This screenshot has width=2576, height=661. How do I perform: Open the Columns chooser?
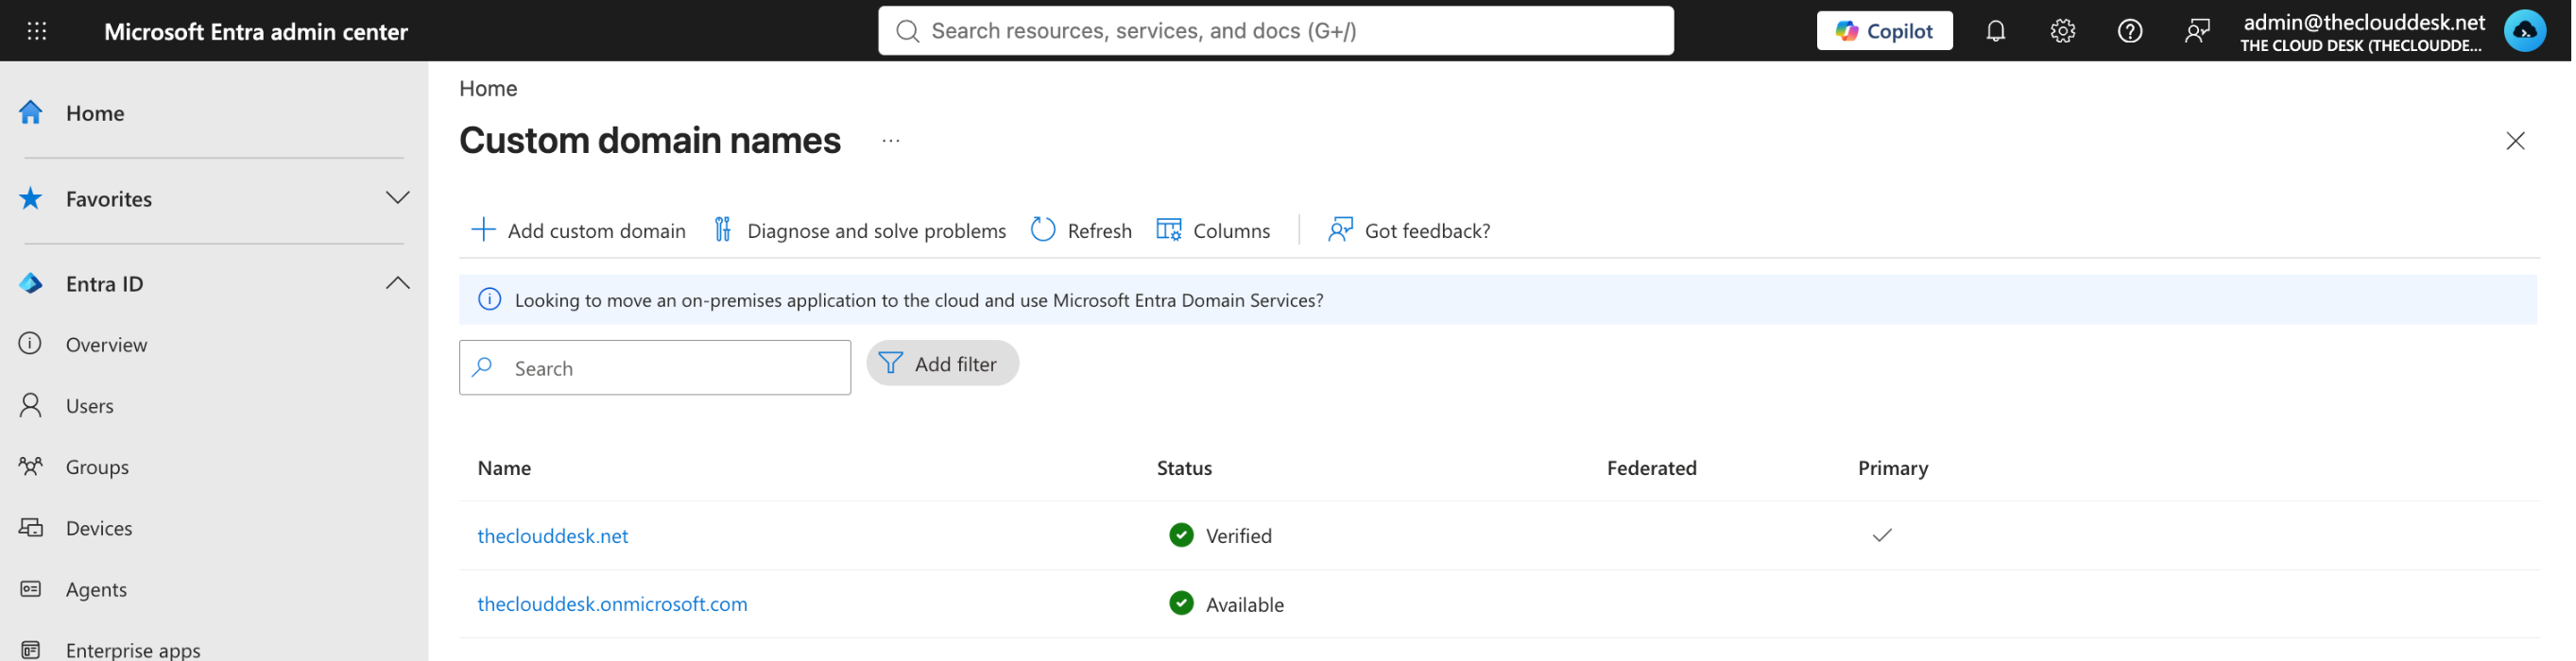point(1215,230)
